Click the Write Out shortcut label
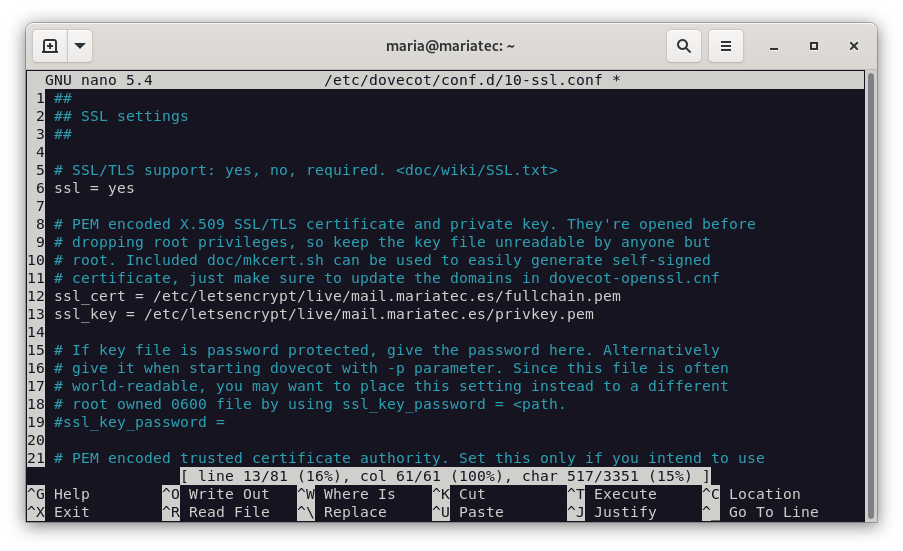This screenshot has width=903, height=551. [x=229, y=494]
